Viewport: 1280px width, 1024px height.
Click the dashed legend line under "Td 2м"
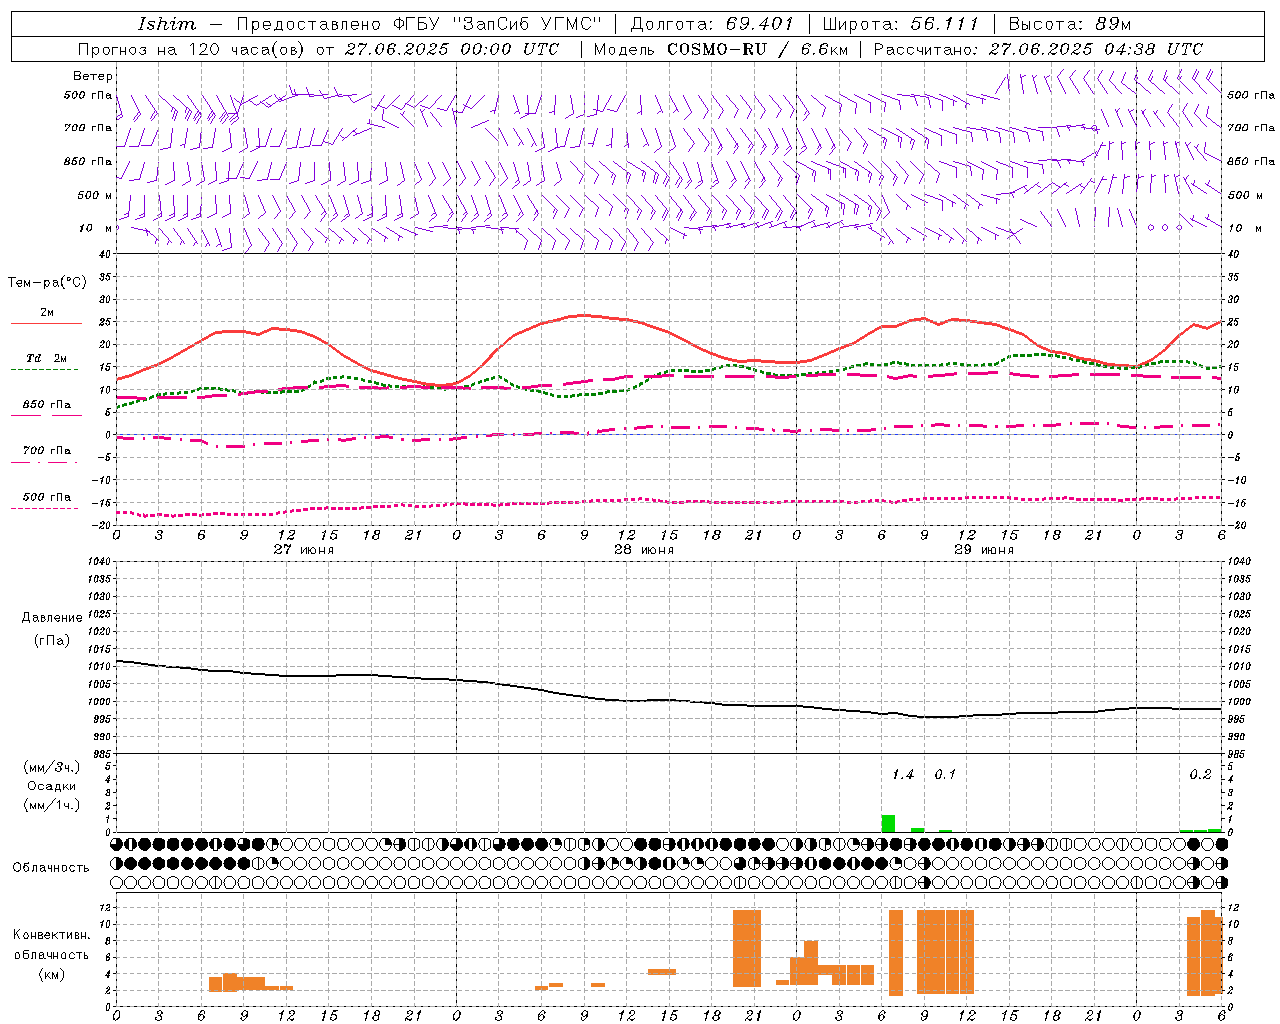[x=46, y=370]
